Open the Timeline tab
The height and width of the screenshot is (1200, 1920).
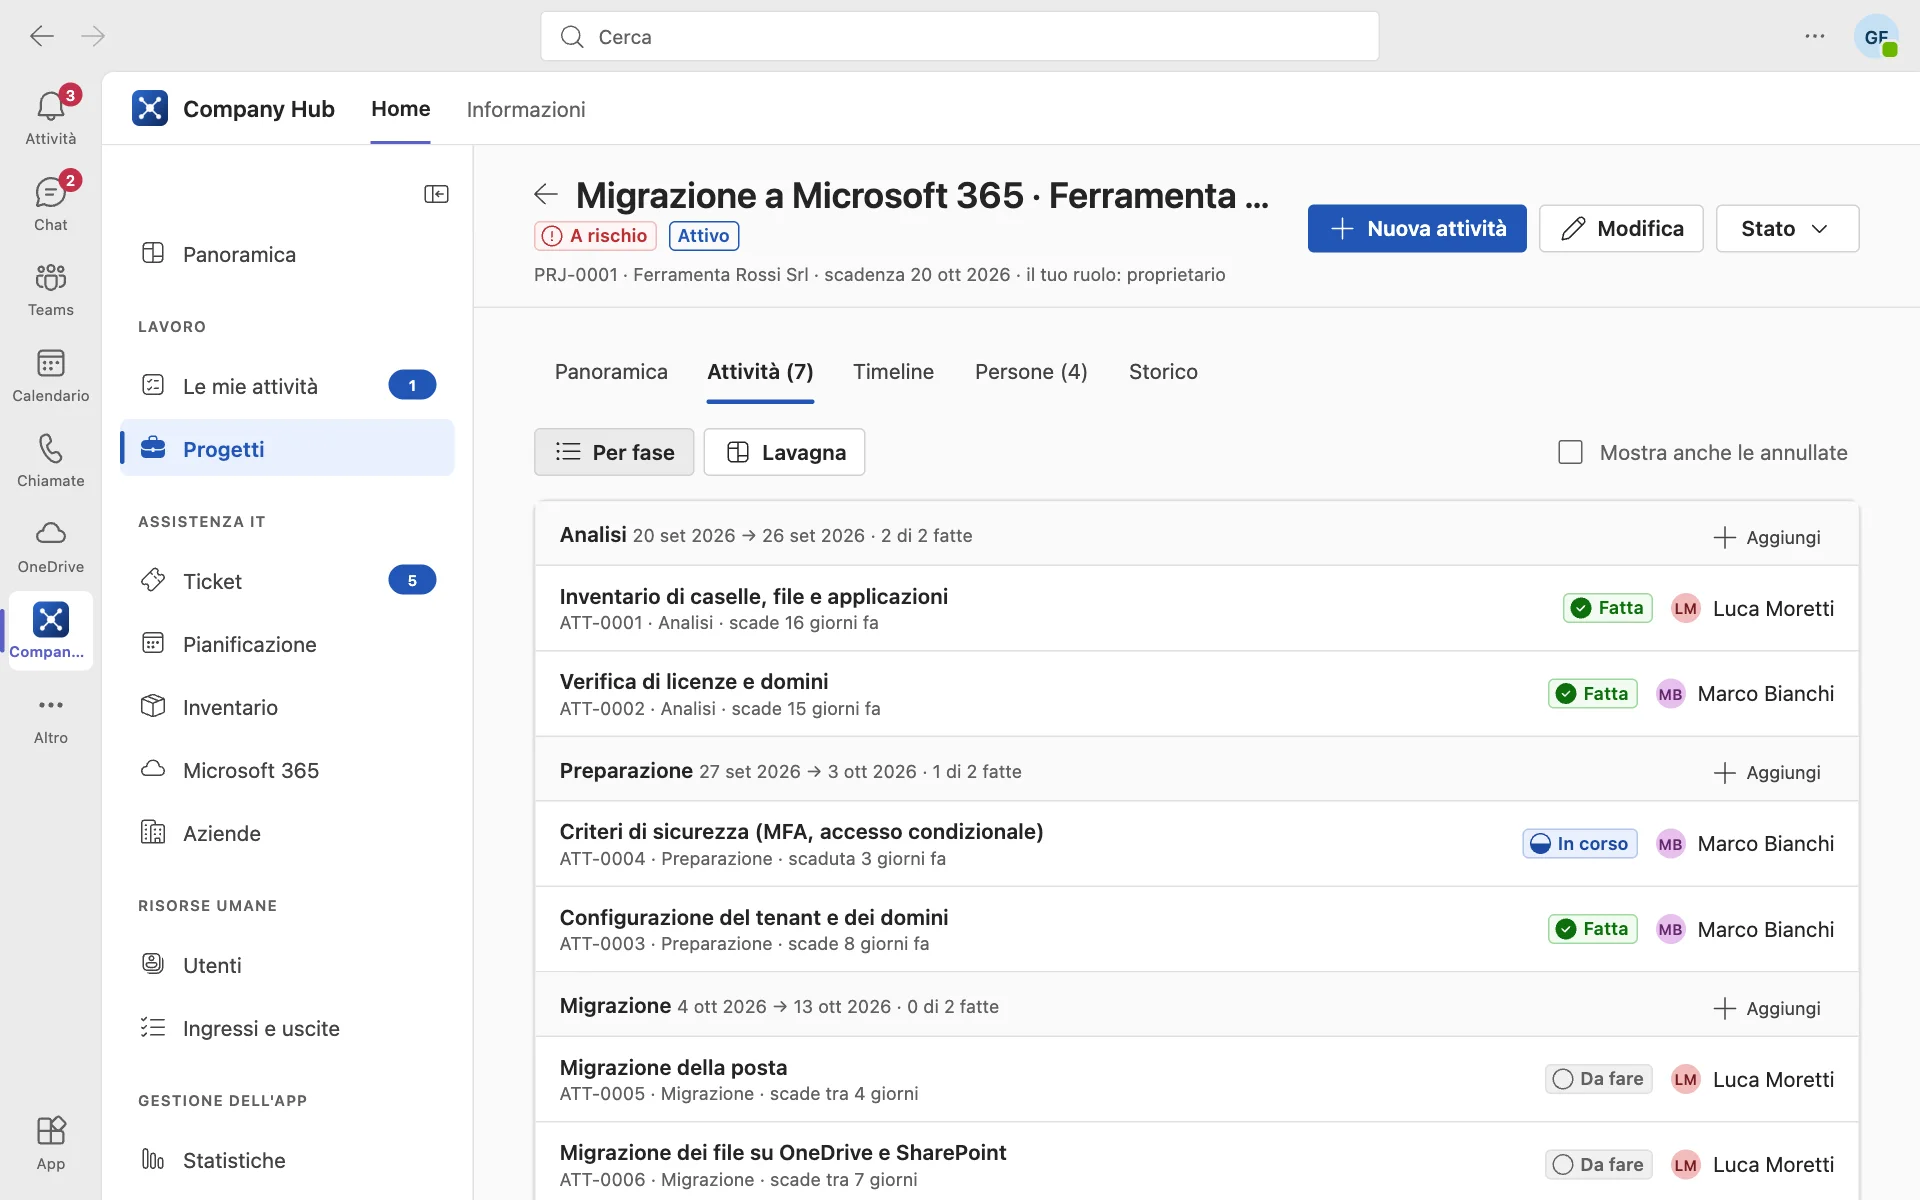pyautogui.click(x=893, y=372)
